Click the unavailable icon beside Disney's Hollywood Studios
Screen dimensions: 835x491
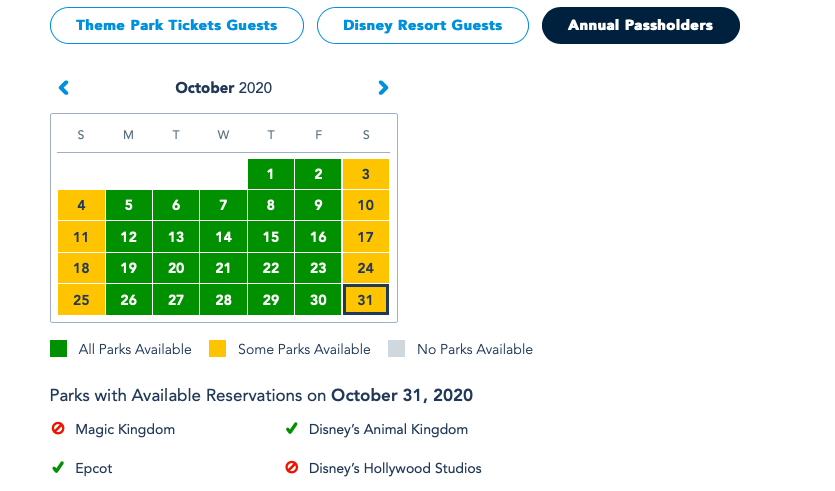pyautogui.click(x=292, y=467)
